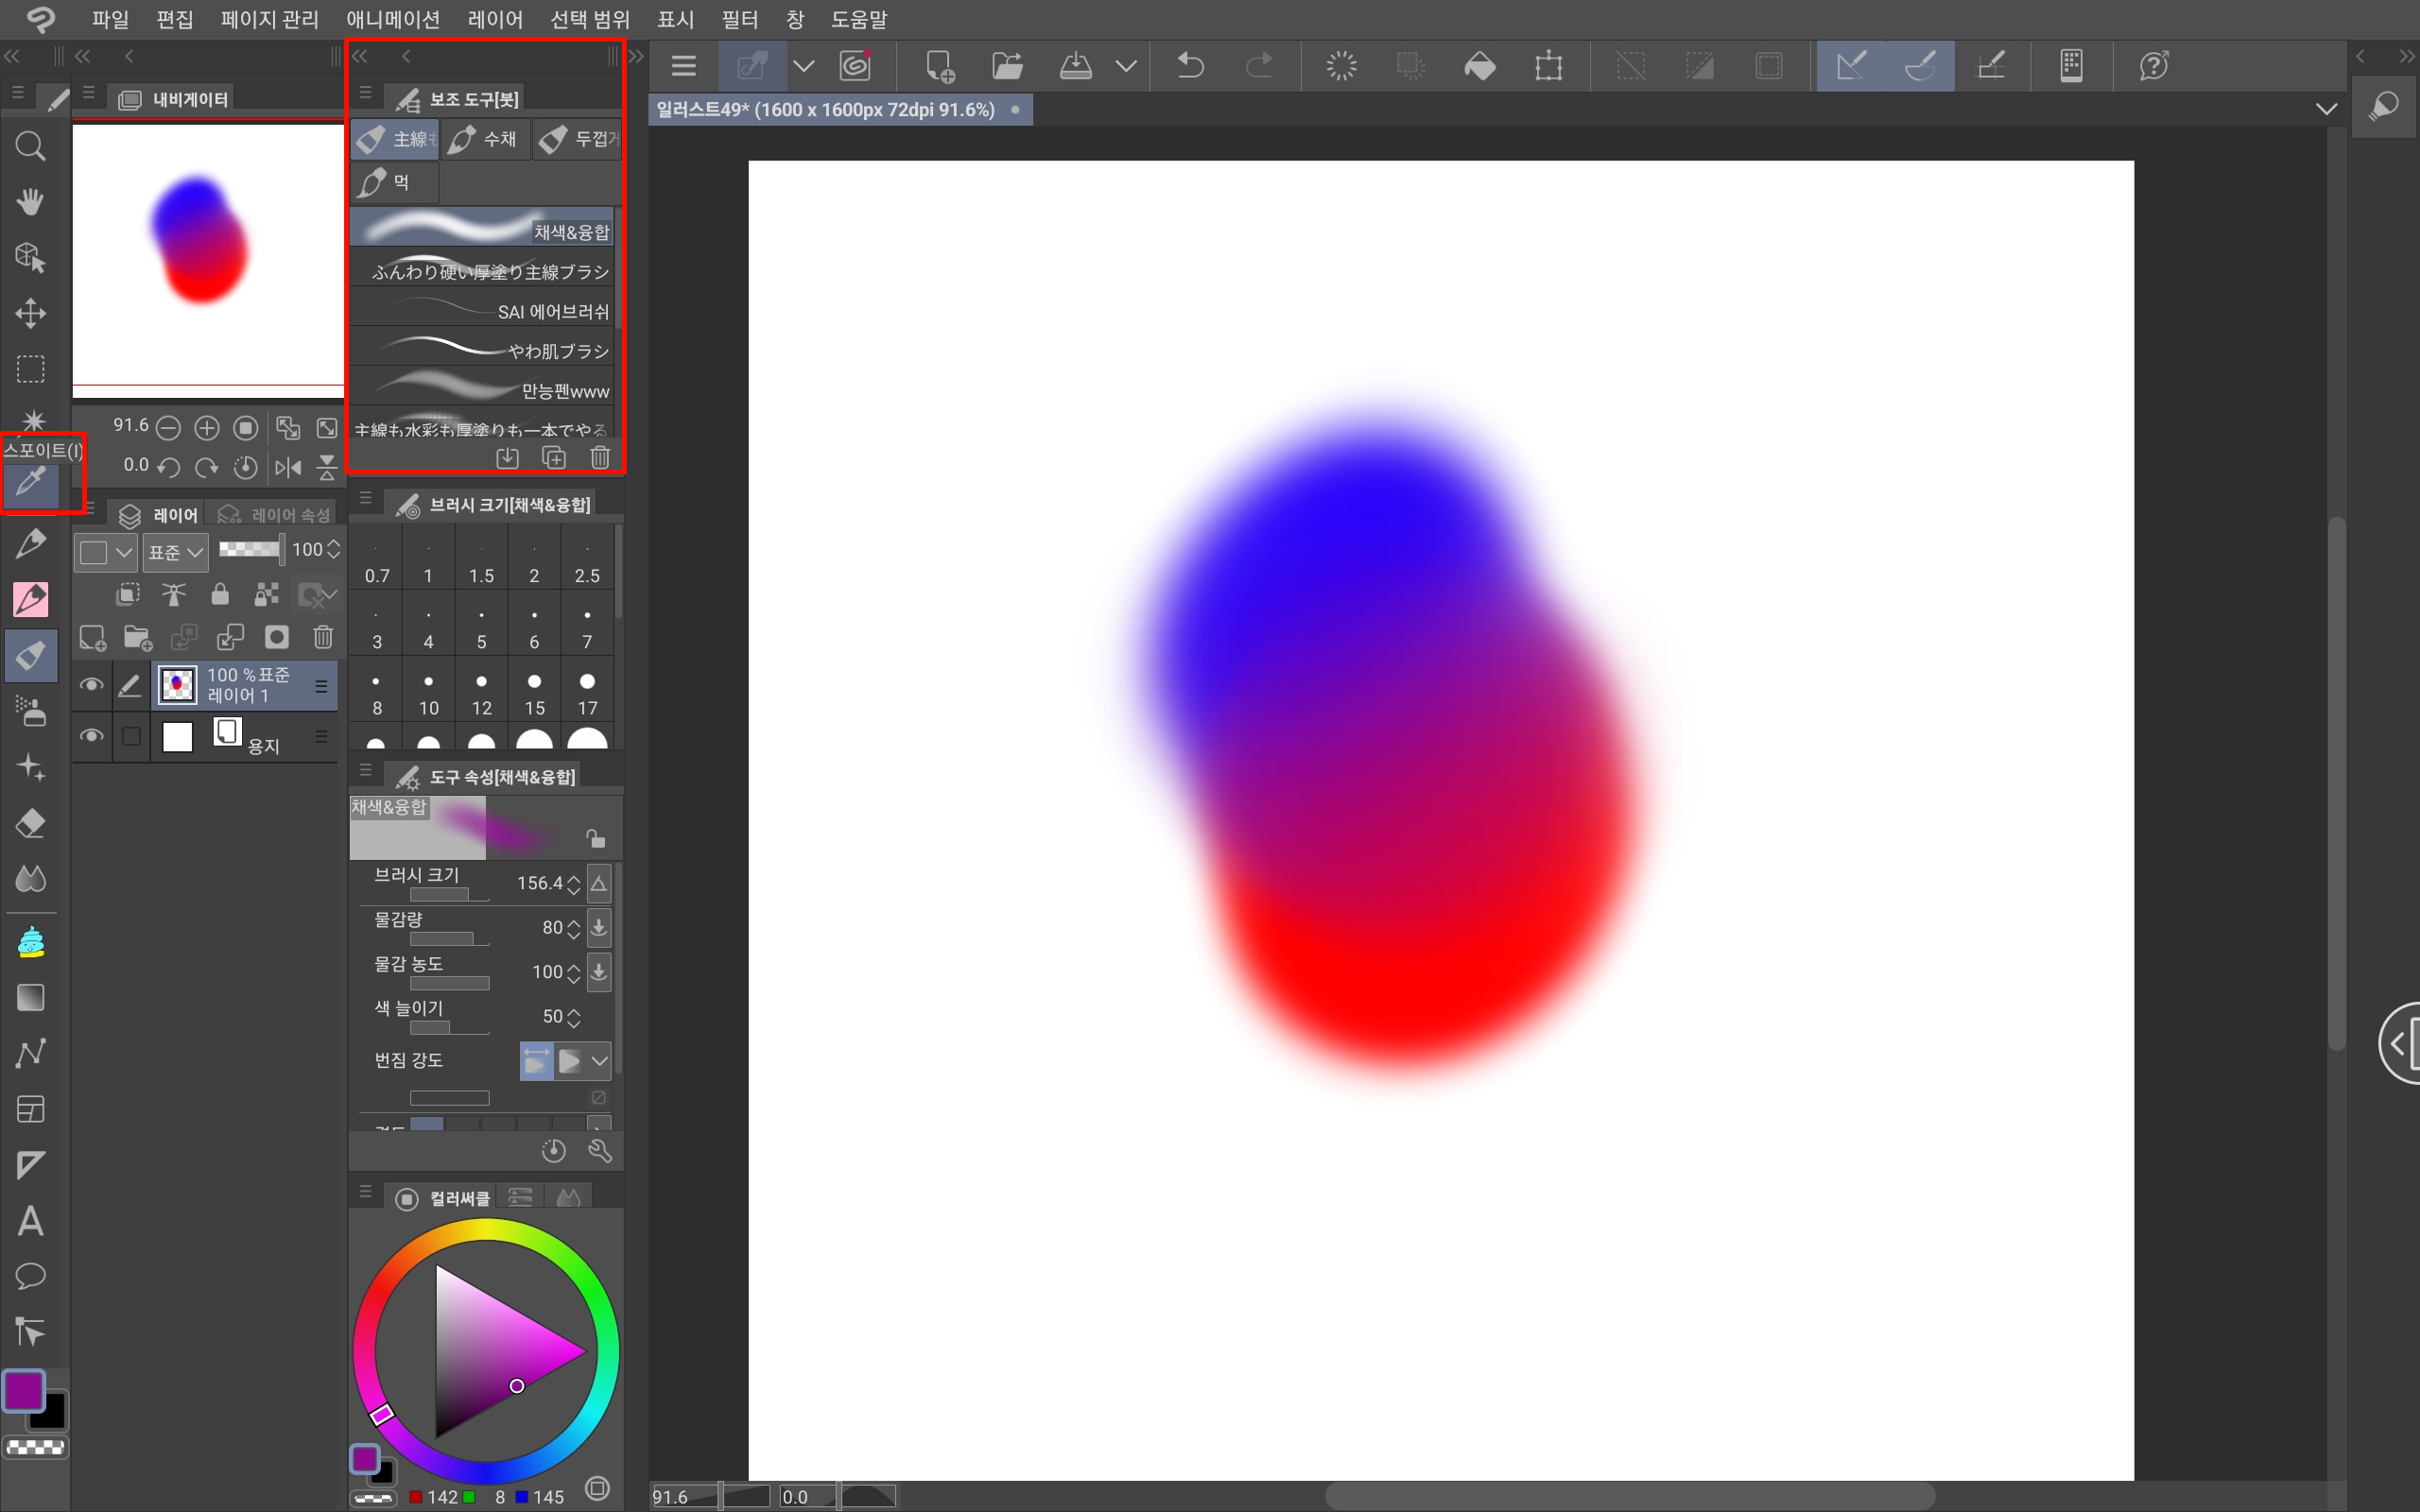Click the Open file folder icon
The width and height of the screenshot is (2420, 1512).
[x=1007, y=66]
